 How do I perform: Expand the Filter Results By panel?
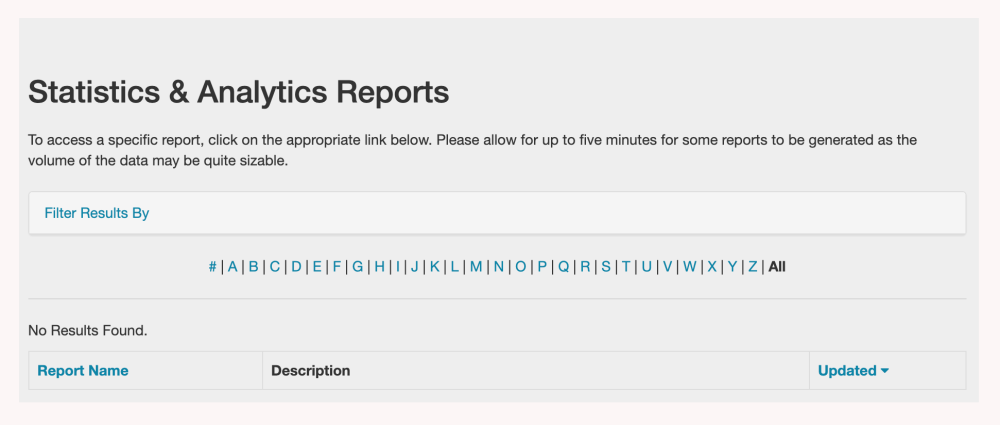point(97,213)
